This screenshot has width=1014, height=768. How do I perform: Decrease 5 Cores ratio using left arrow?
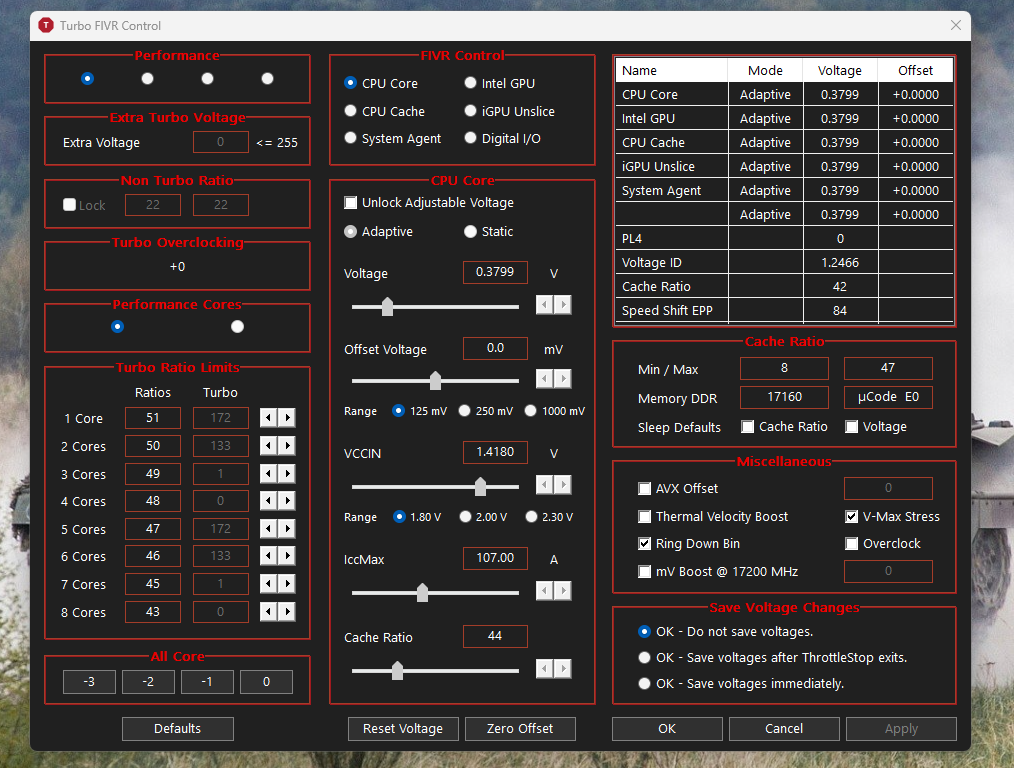268,529
